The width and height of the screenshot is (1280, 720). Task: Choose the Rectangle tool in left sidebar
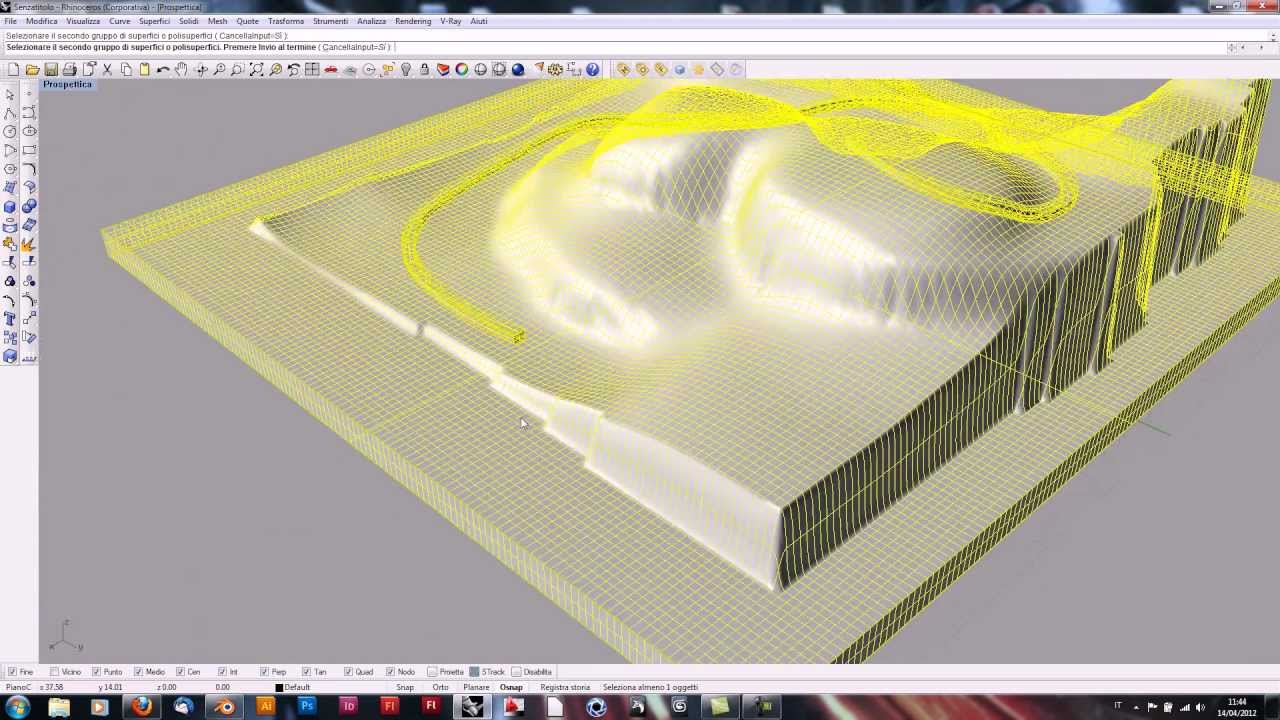pyautogui.click(x=29, y=150)
